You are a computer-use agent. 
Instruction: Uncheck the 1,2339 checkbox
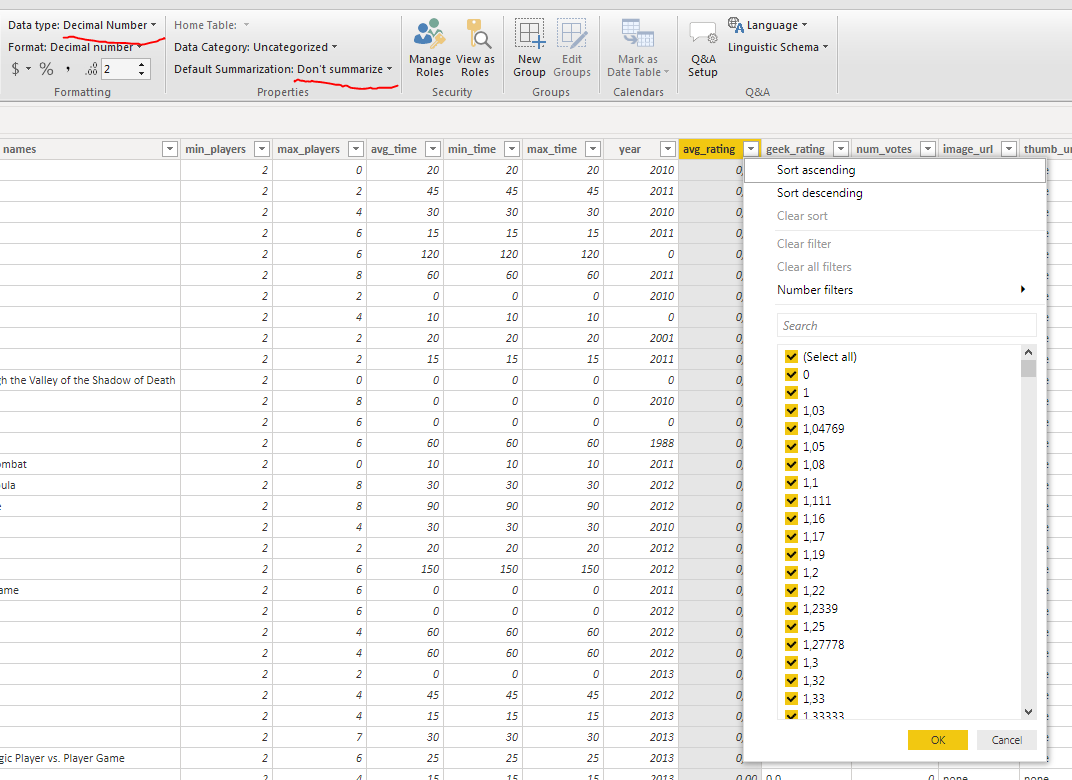tap(792, 608)
